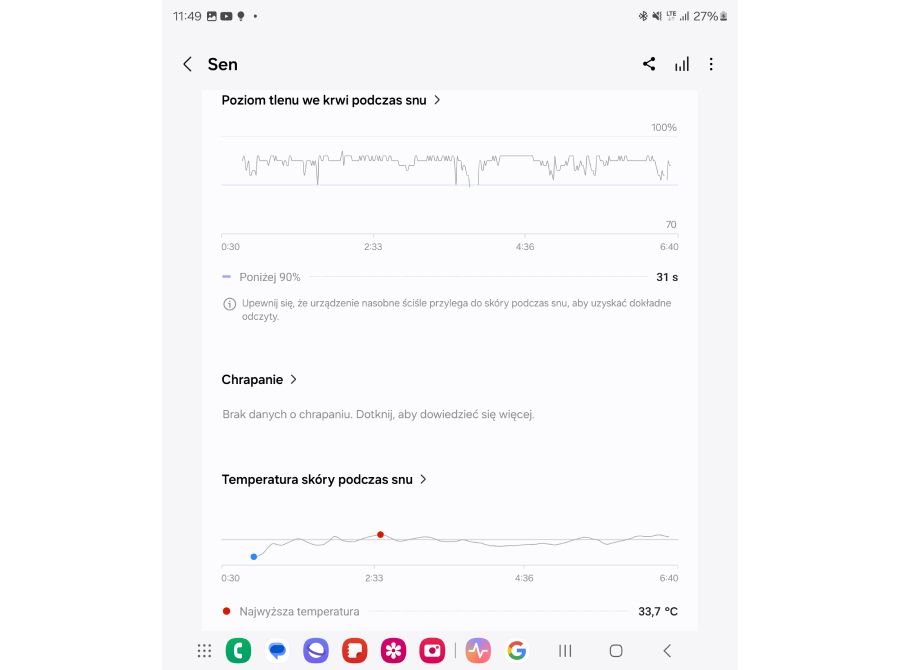The height and width of the screenshot is (670, 900).
Task: Open Samsung Internet browser
Action: tap(316, 650)
